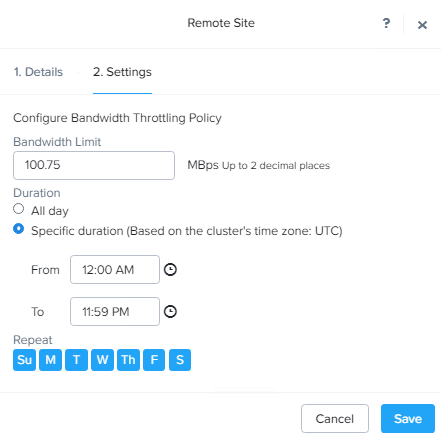Toggle Thursday repeat day
This screenshot has width=441, height=438.
128,360
